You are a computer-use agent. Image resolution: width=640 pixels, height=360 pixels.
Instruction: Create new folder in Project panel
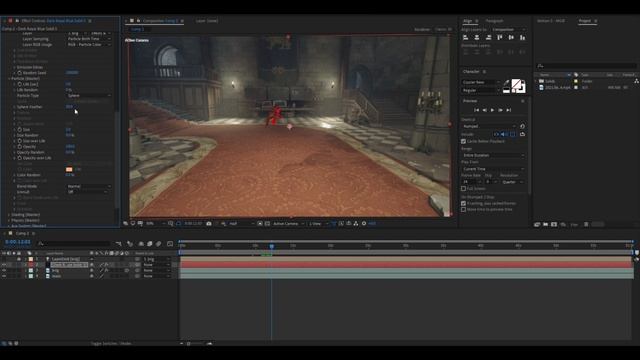(x=545, y=224)
